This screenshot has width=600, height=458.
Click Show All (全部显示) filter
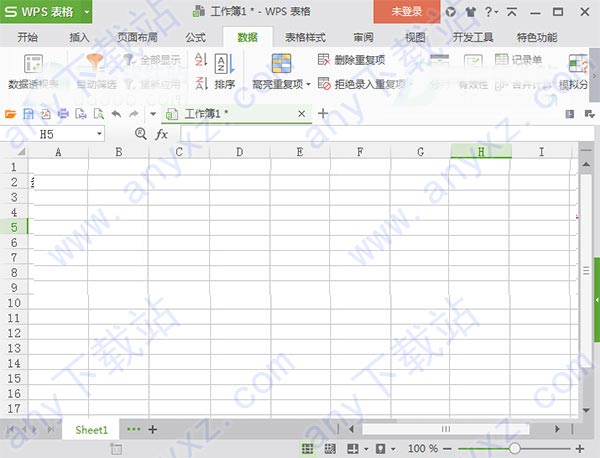tap(152, 60)
